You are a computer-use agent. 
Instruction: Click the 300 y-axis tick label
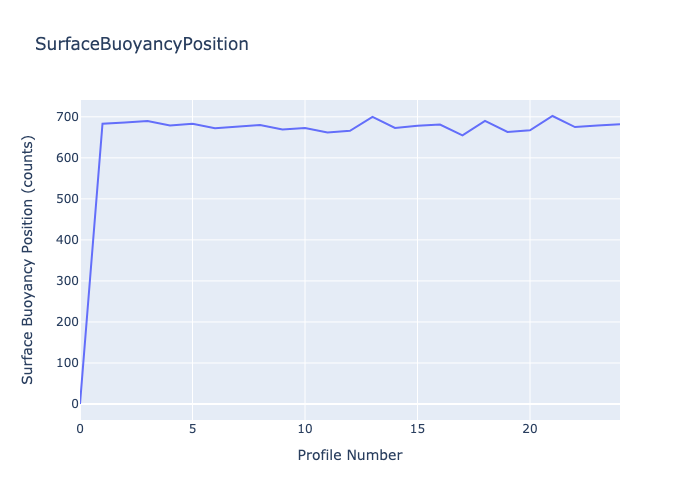click(x=66, y=281)
